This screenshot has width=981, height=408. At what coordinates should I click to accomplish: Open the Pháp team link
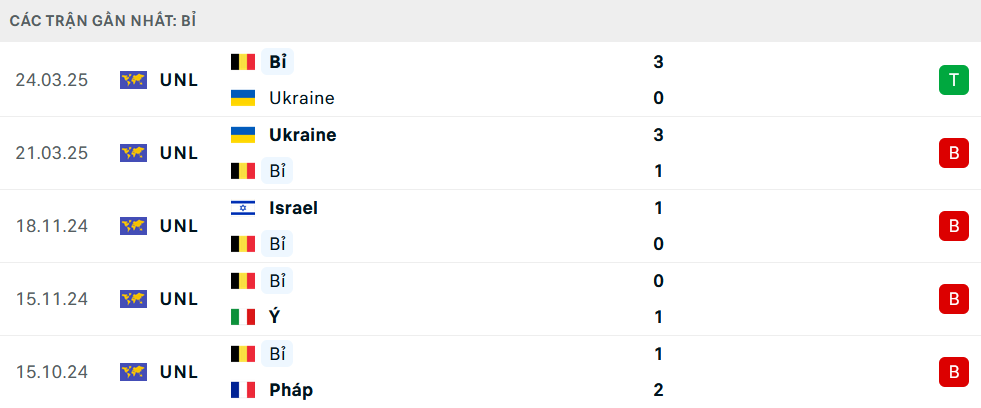(x=291, y=390)
